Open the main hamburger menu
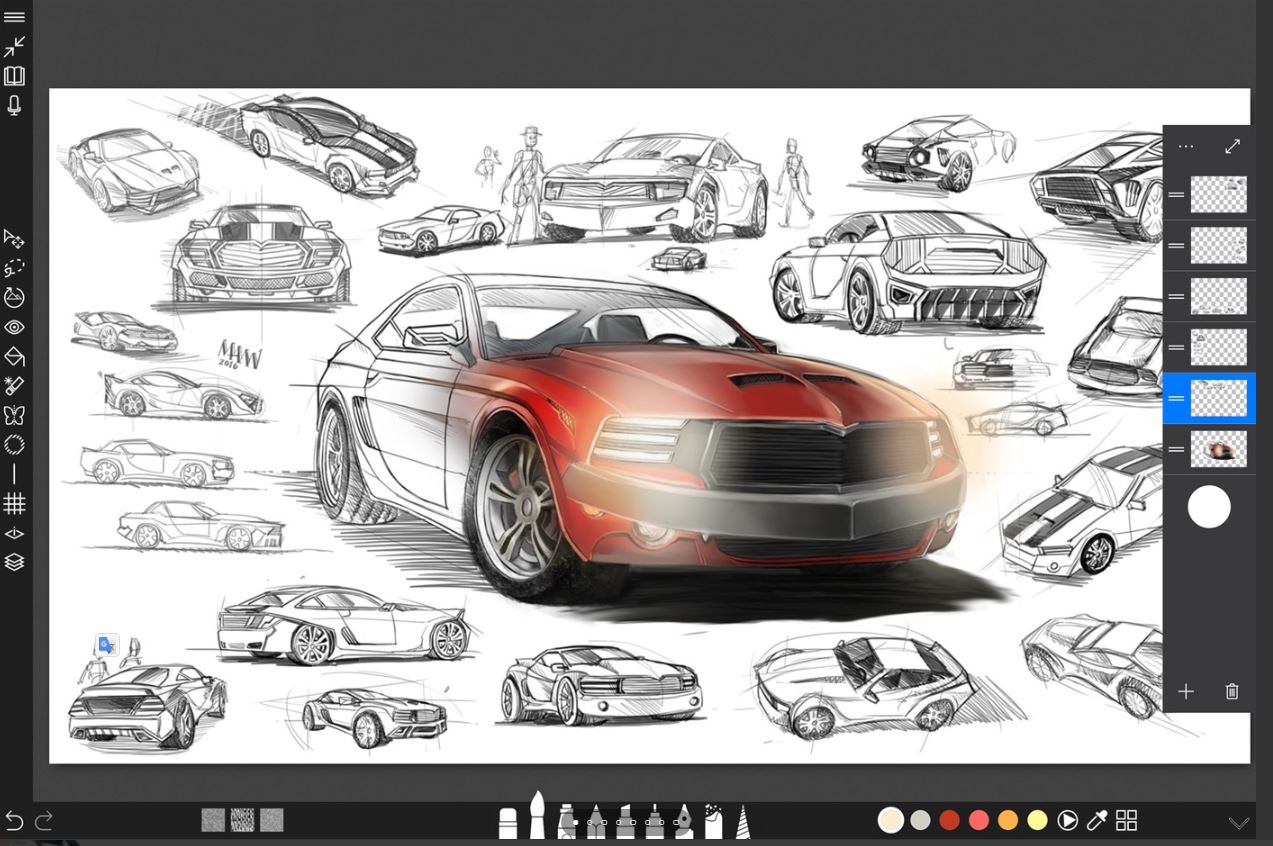The height and width of the screenshot is (846, 1273). pyautogui.click(x=14, y=16)
